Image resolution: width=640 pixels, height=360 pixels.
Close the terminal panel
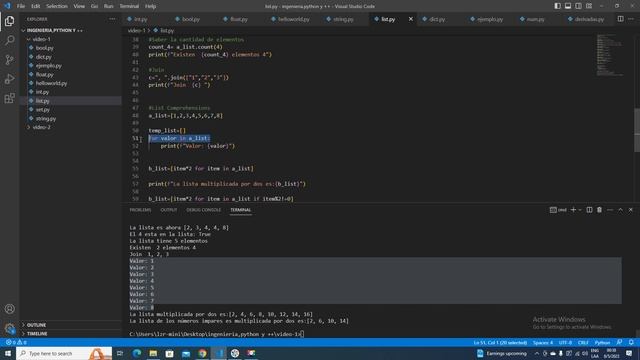click(x=631, y=210)
